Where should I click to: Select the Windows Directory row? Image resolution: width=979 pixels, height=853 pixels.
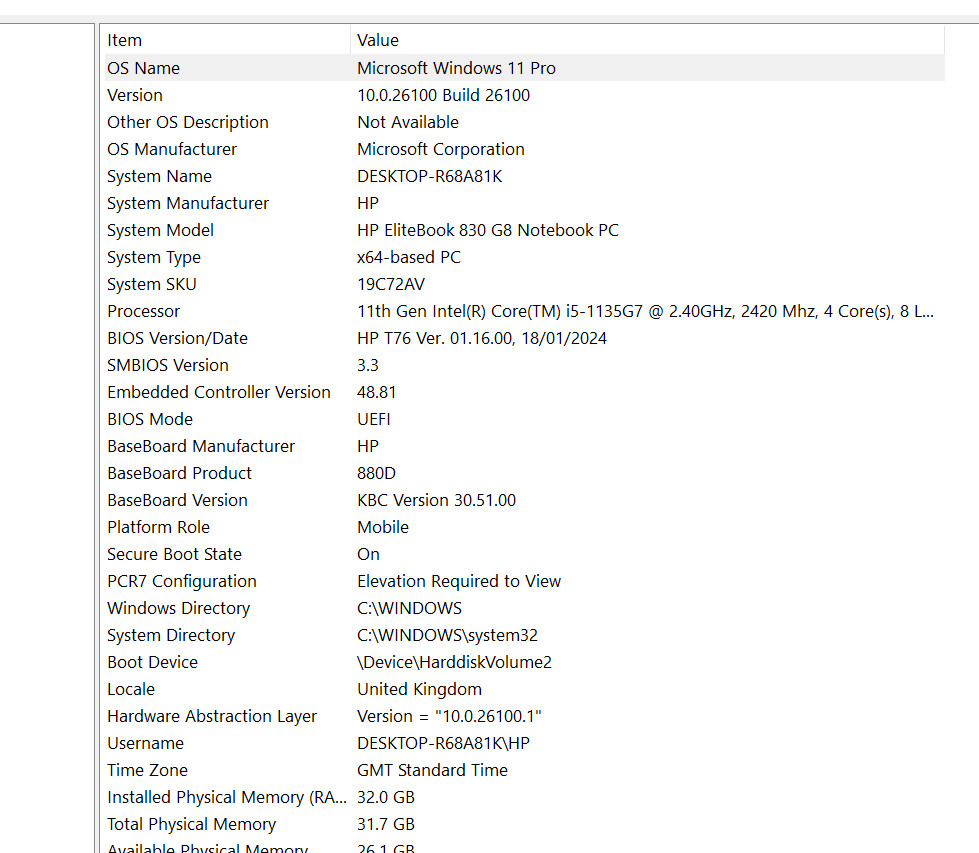coord(524,608)
